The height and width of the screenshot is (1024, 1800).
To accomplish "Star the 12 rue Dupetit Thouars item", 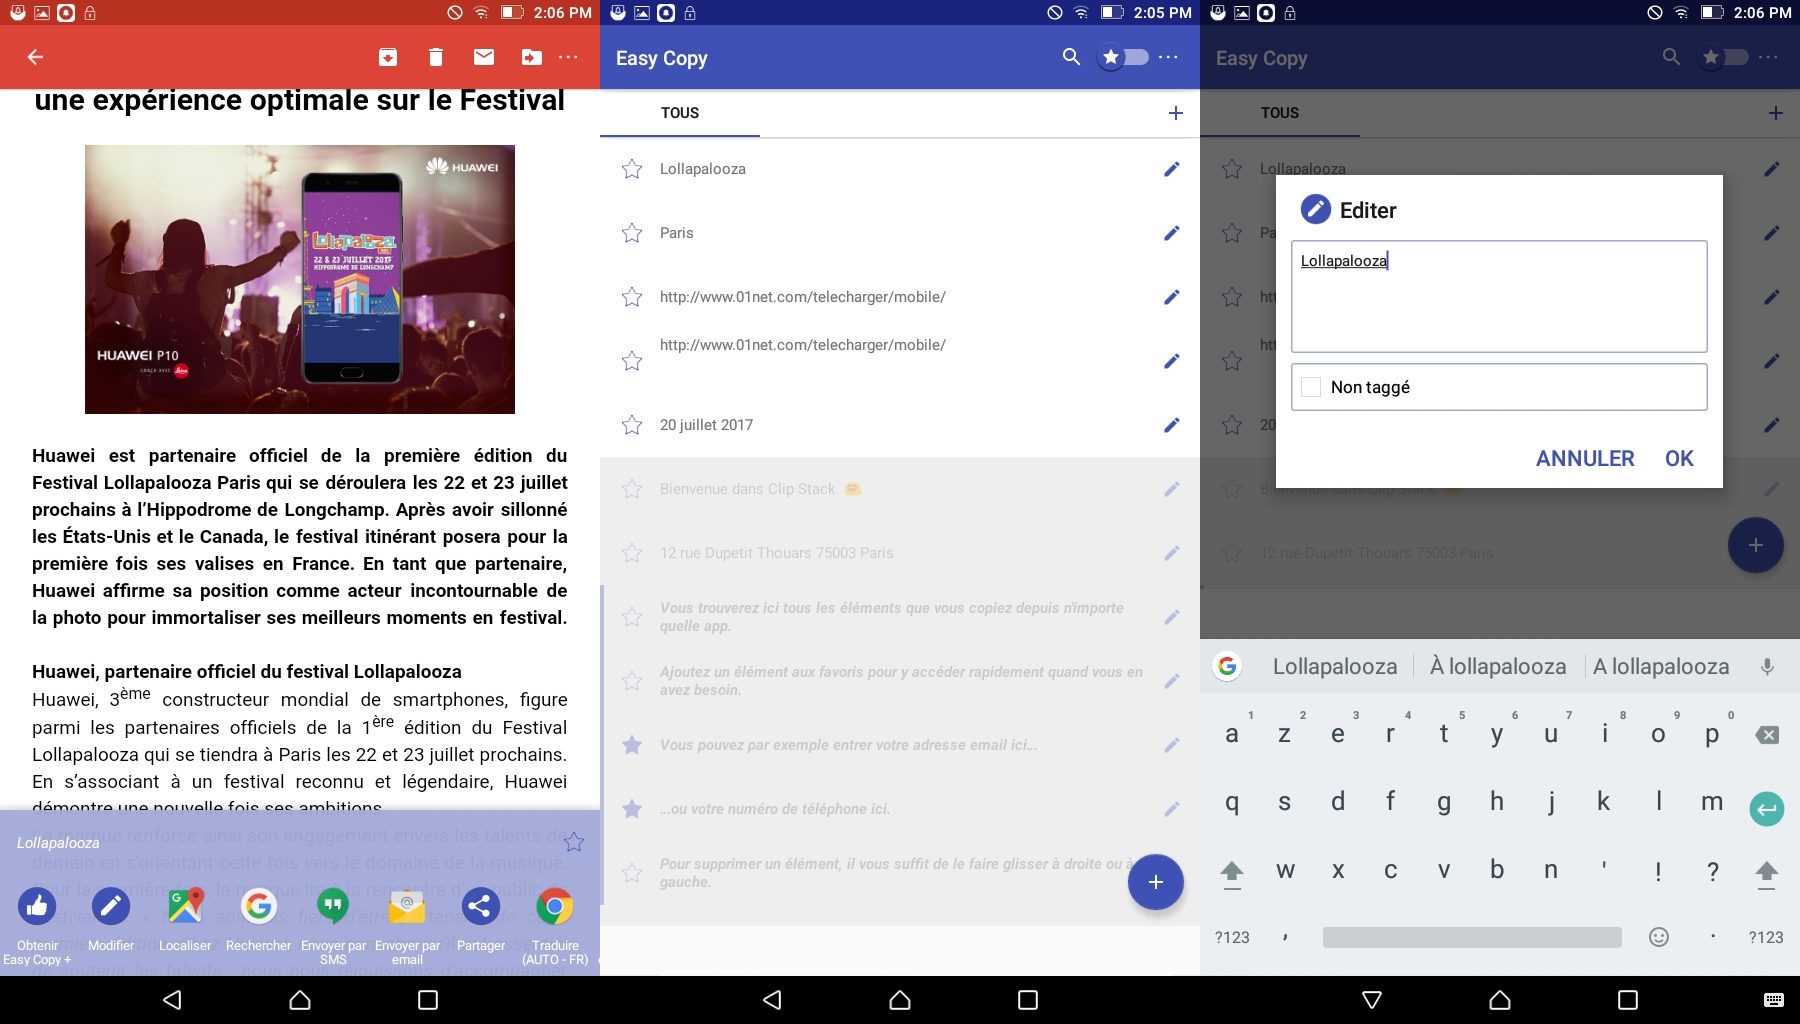I will [632, 553].
